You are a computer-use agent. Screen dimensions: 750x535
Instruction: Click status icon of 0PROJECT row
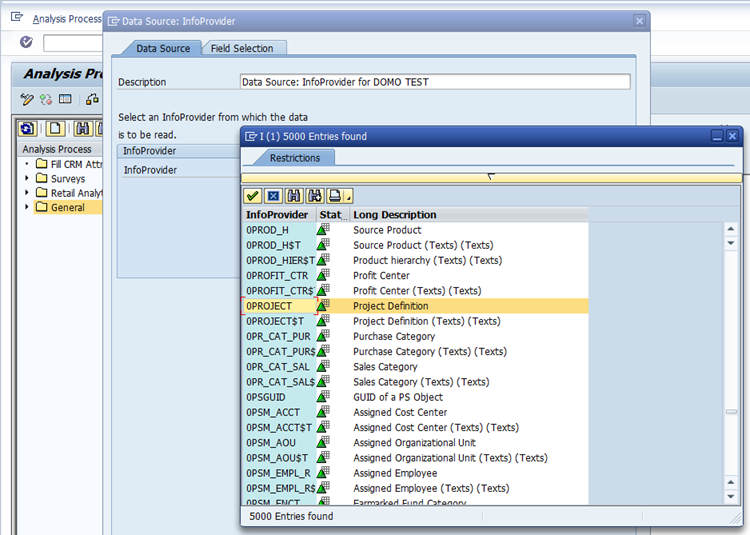[323, 306]
